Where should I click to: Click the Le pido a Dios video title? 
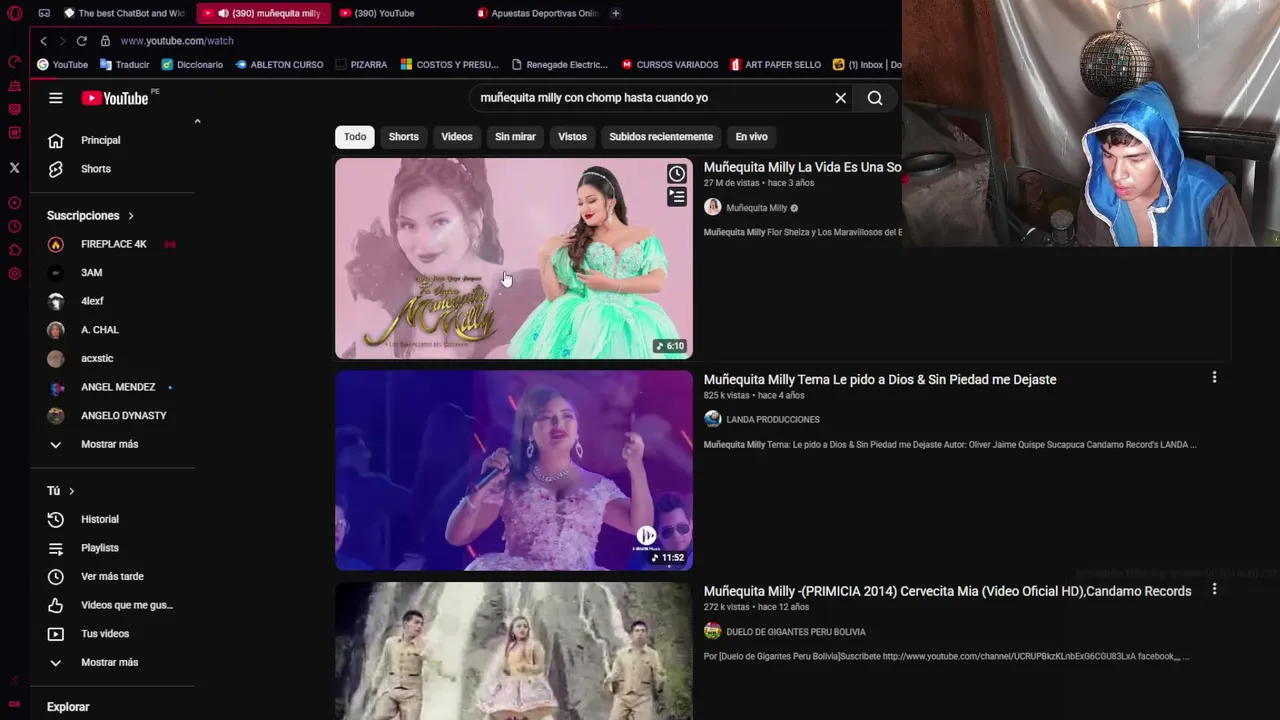[x=880, y=380]
